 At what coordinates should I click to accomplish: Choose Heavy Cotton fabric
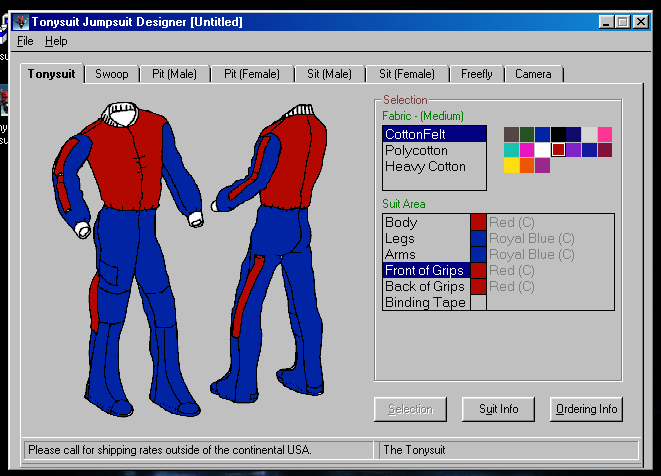426,166
